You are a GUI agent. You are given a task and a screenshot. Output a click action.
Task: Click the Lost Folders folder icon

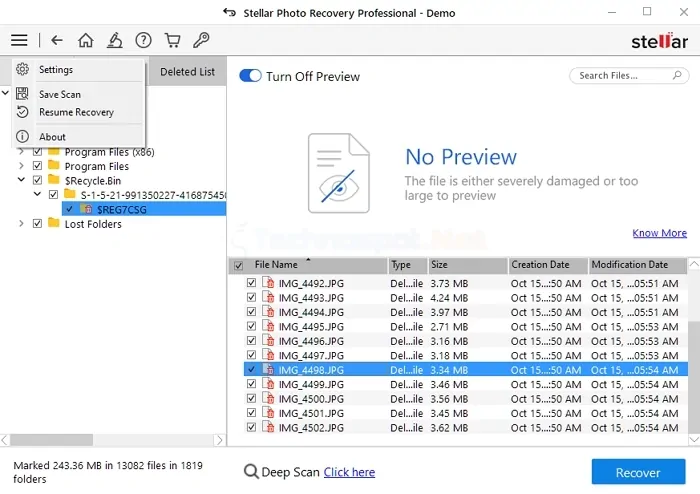(x=54, y=223)
